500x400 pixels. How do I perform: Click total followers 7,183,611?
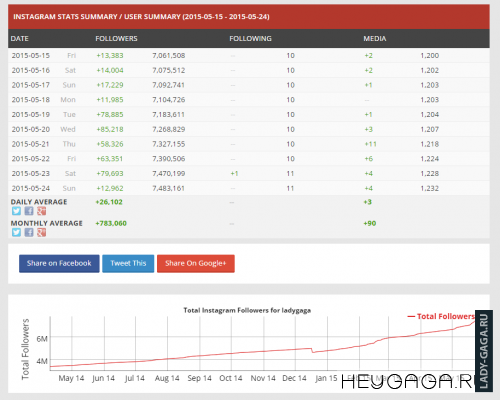(x=169, y=114)
